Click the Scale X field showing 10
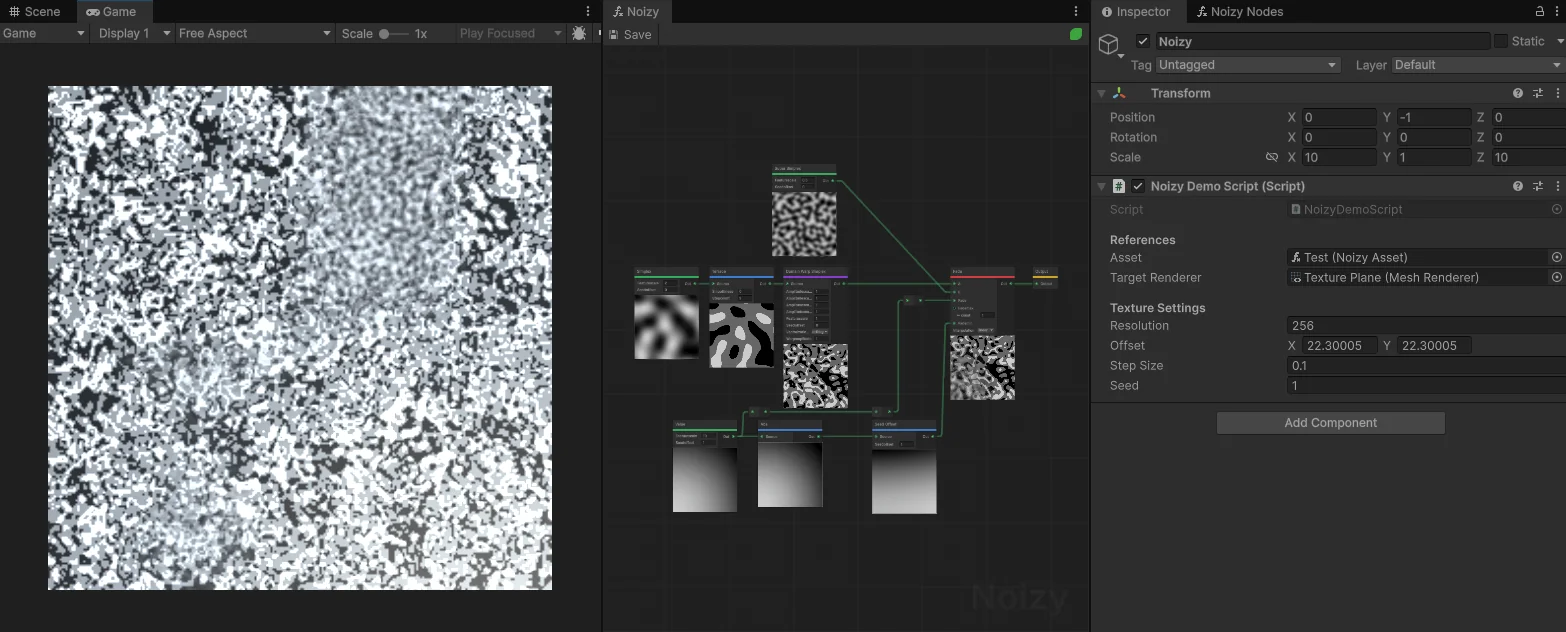This screenshot has height=632, width=1566. click(1339, 157)
